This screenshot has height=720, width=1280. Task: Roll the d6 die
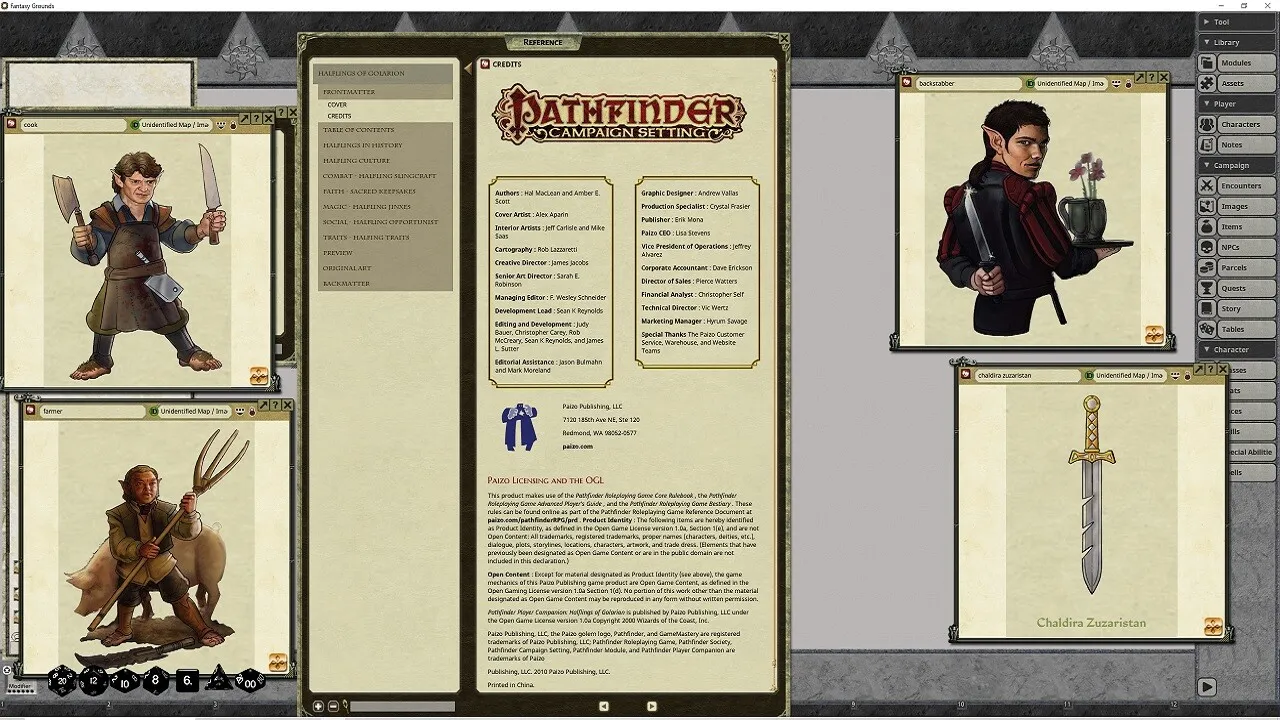coord(187,681)
